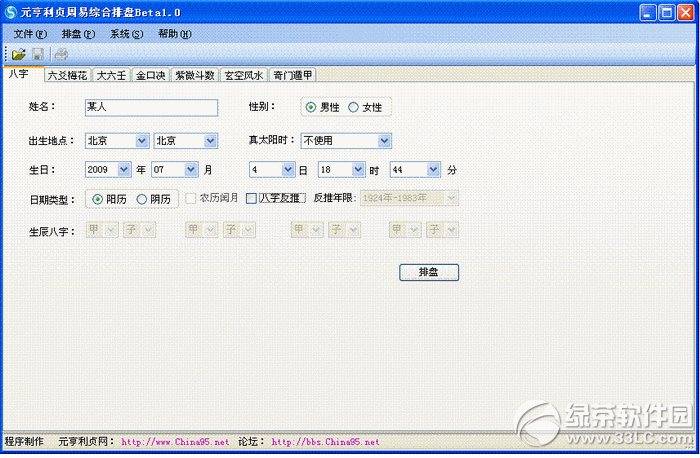Choose the 阴历 date type option
Viewport: 700px width, 458px height.
(x=141, y=199)
